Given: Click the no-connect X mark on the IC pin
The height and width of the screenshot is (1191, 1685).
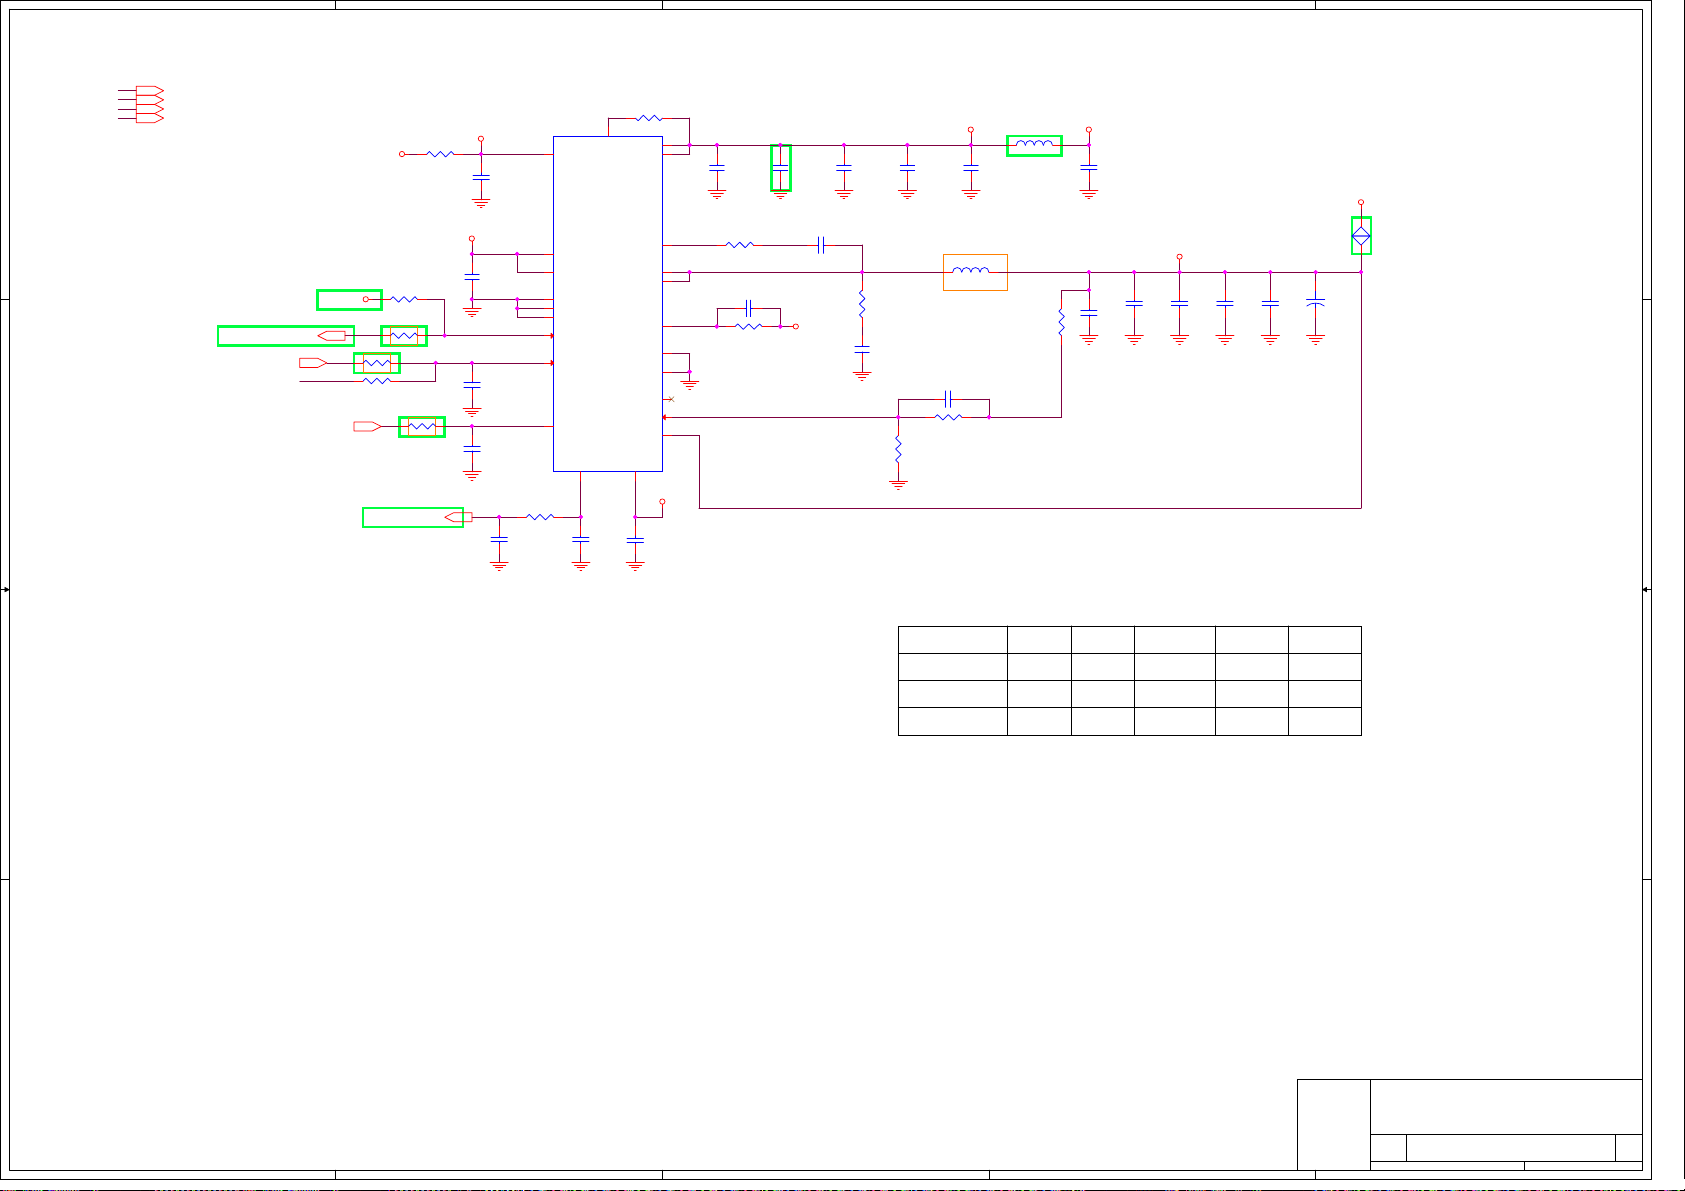Looking at the screenshot, I should coord(671,399).
